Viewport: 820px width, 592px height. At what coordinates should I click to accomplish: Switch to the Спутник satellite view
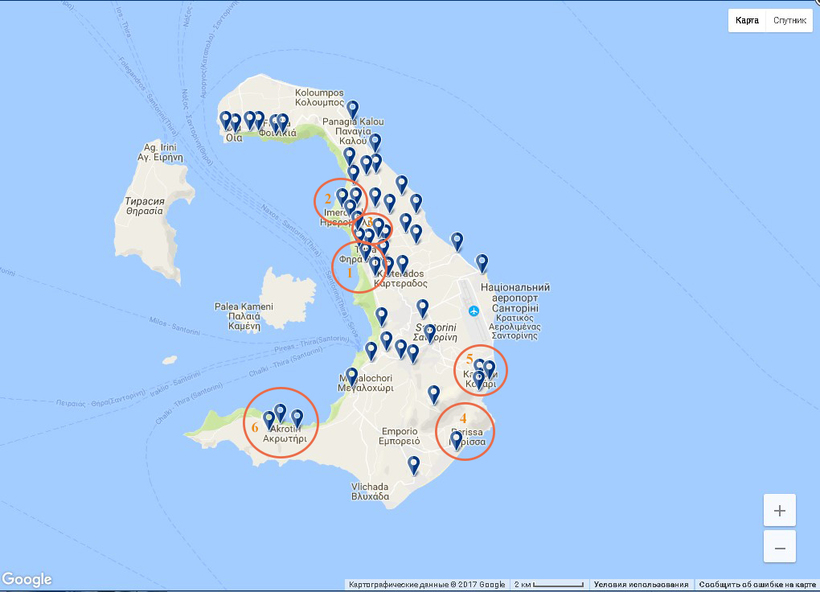point(789,20)
